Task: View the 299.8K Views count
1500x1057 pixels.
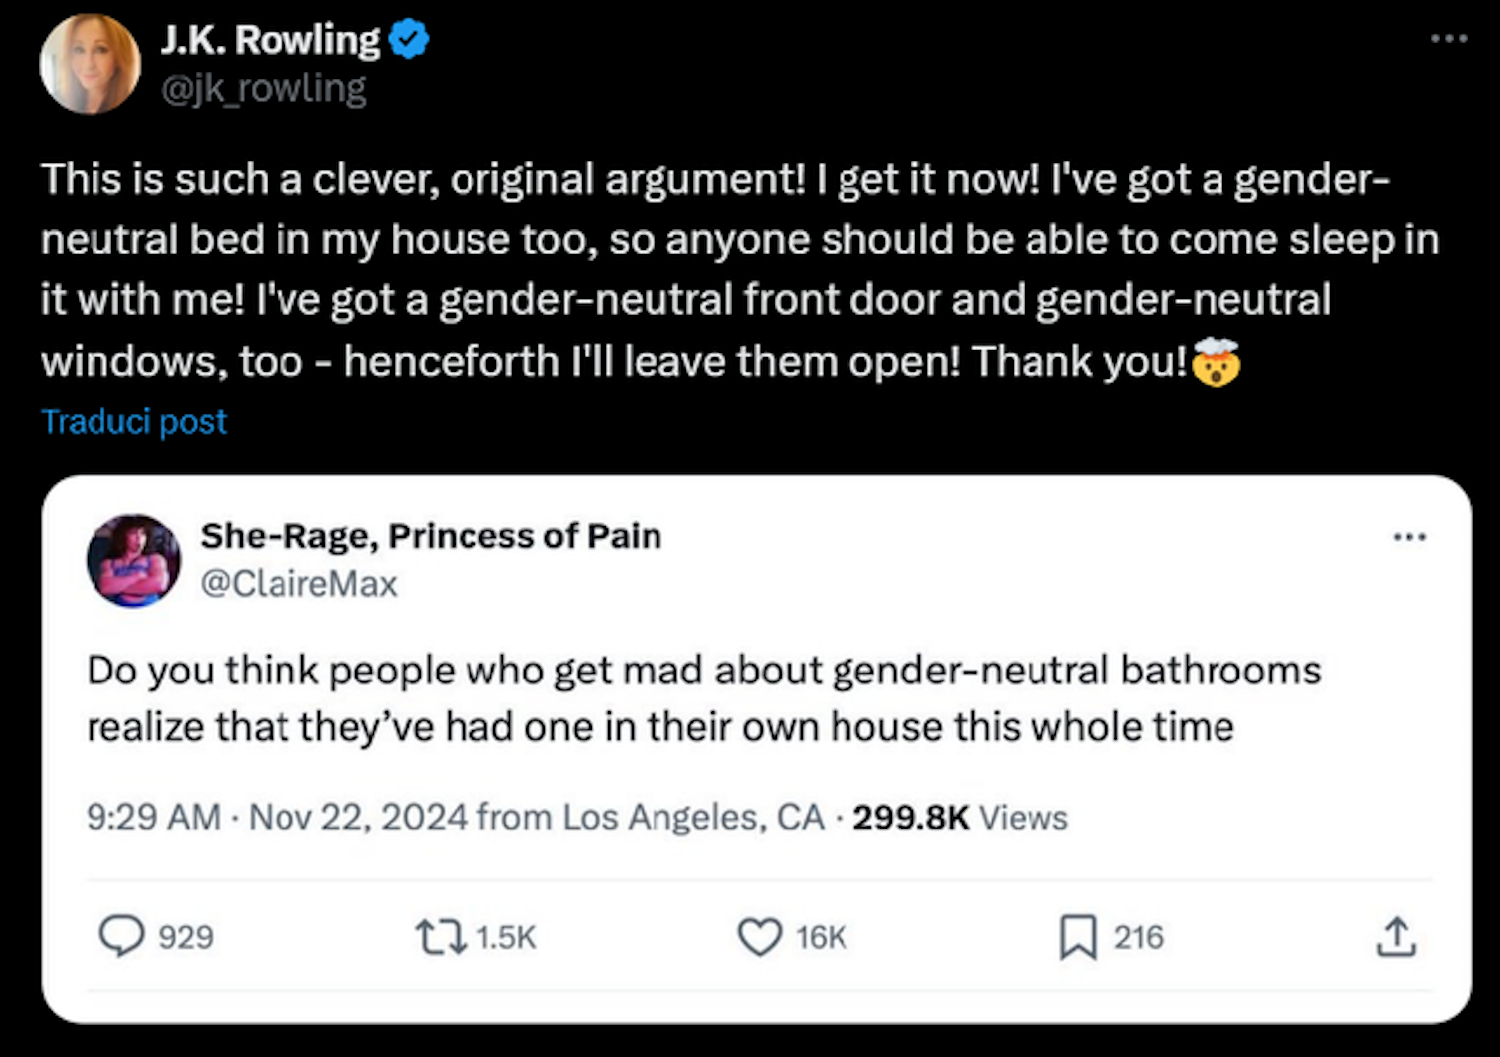Action: click(x=959, y=817)
